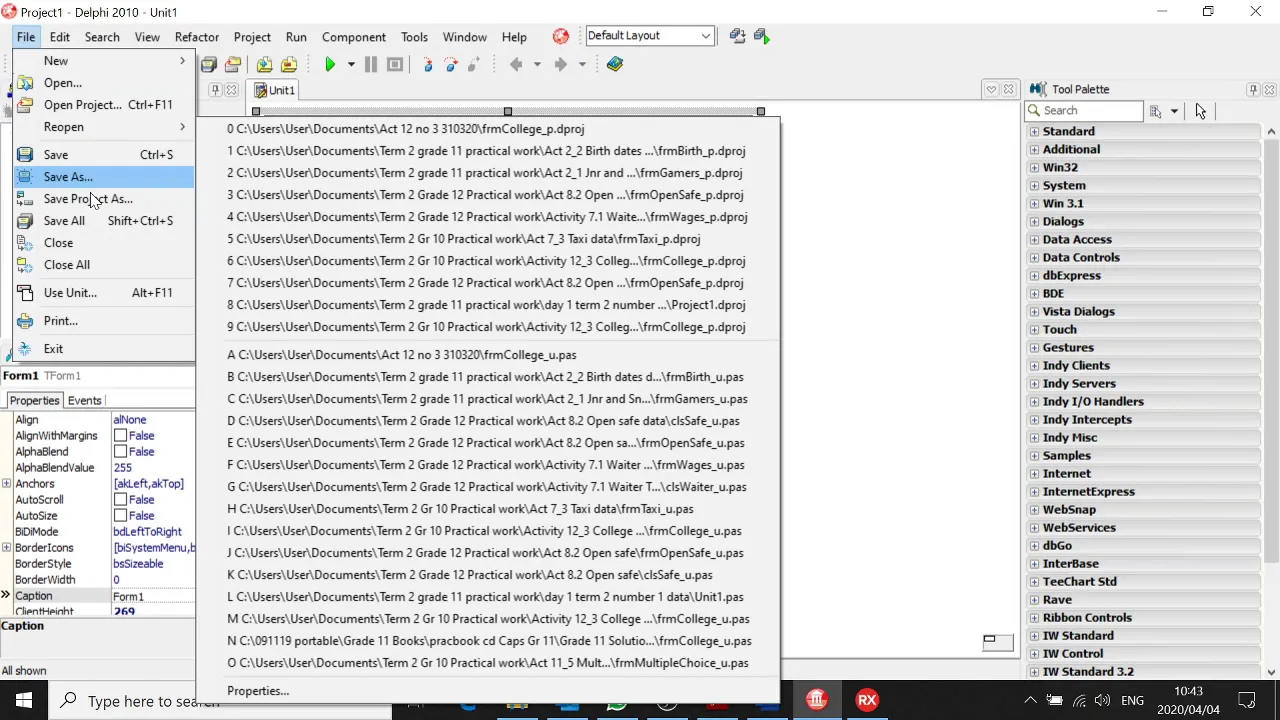Choose Open Project... from the File menu

[104, 105]
